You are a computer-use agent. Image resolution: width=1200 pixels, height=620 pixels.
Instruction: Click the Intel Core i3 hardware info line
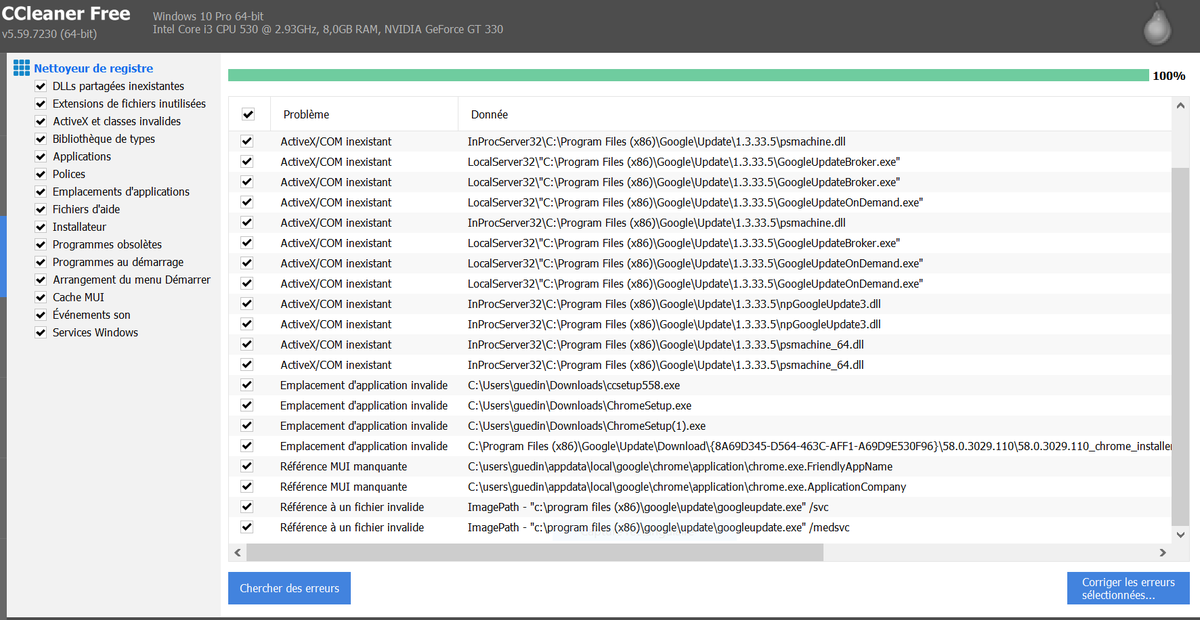tap(328, 30)
